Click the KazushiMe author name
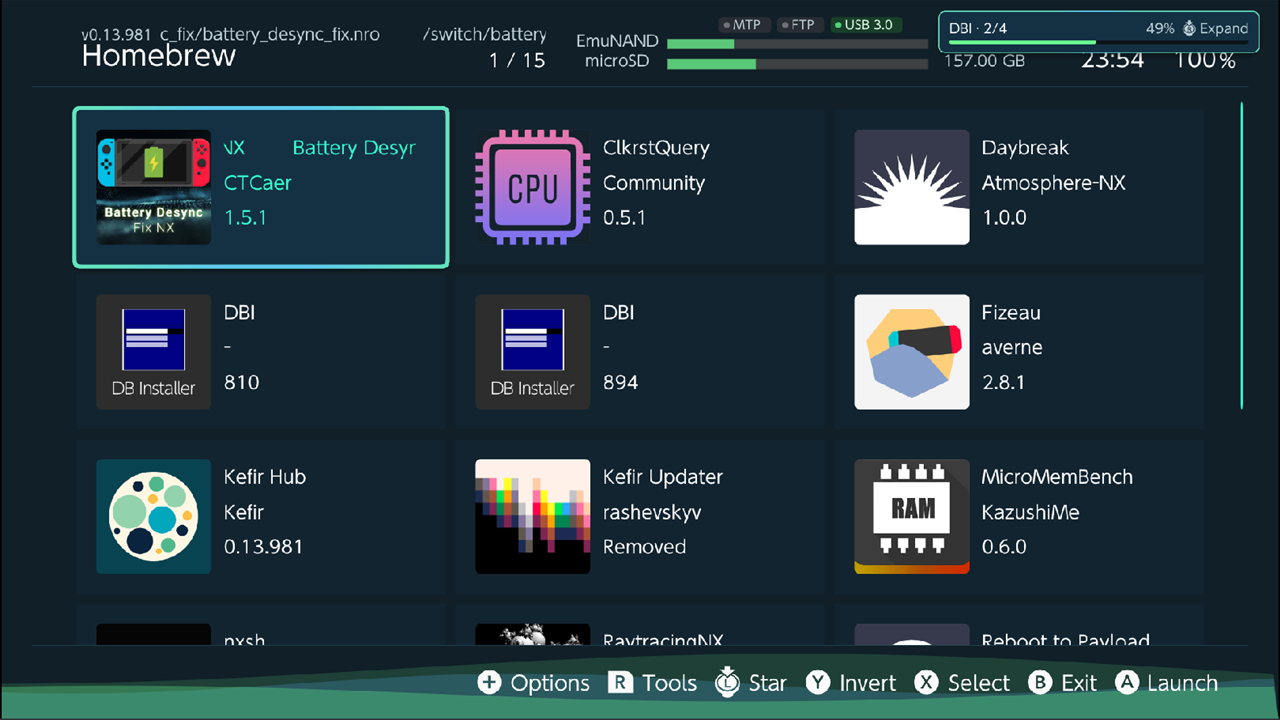This screenshot has height=720, width=1280. [x=1031, y=513]
